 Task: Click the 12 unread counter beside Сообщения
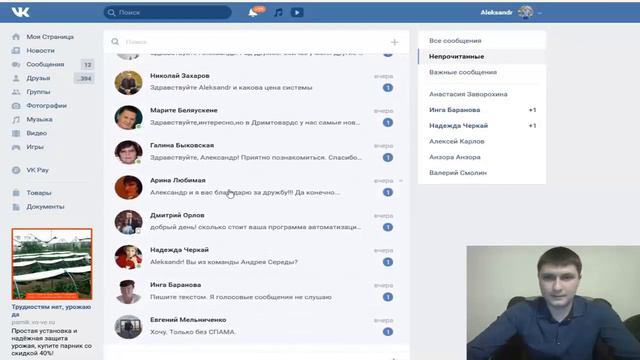pyautogui.click(x=87, y=64)
